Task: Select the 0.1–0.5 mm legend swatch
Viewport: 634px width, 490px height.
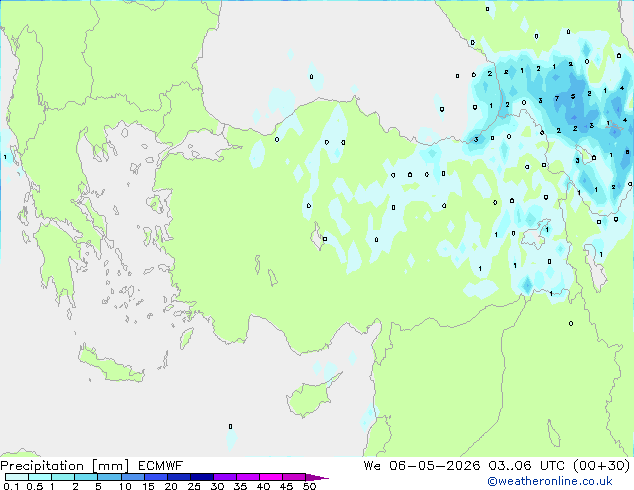Action: pyautogui.click(x=17, y=477)
